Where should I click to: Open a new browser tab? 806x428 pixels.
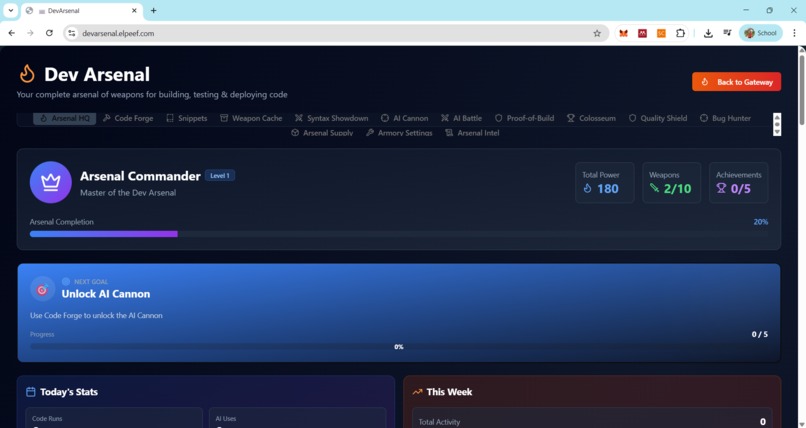(x=153, y=10)
